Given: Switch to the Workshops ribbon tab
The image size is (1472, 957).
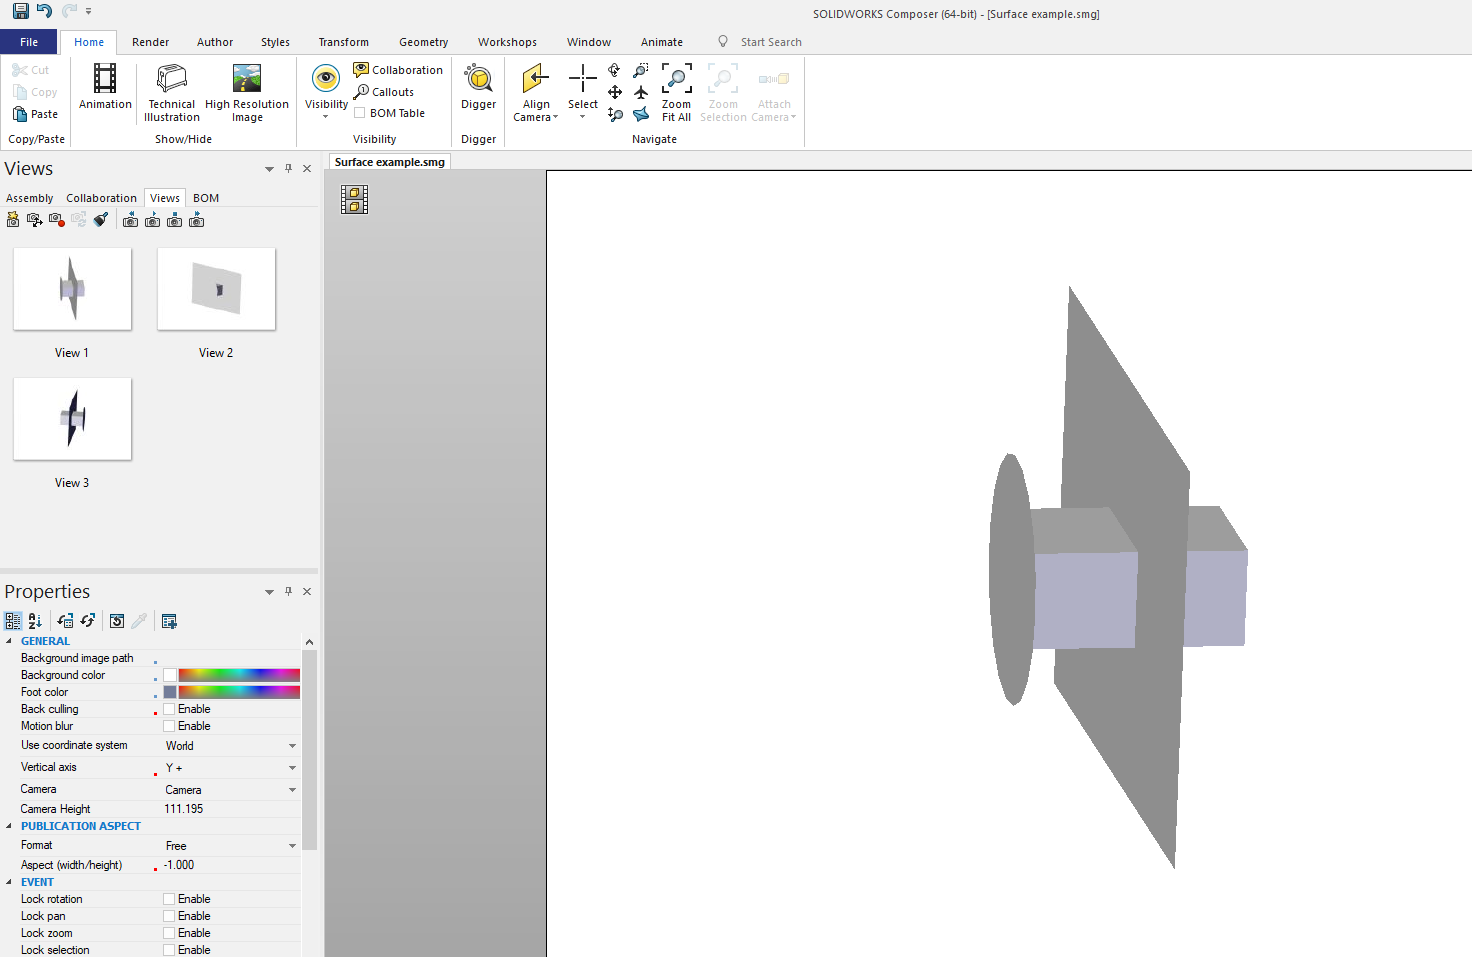Looking at the screenshot, I should click(507, 42).
